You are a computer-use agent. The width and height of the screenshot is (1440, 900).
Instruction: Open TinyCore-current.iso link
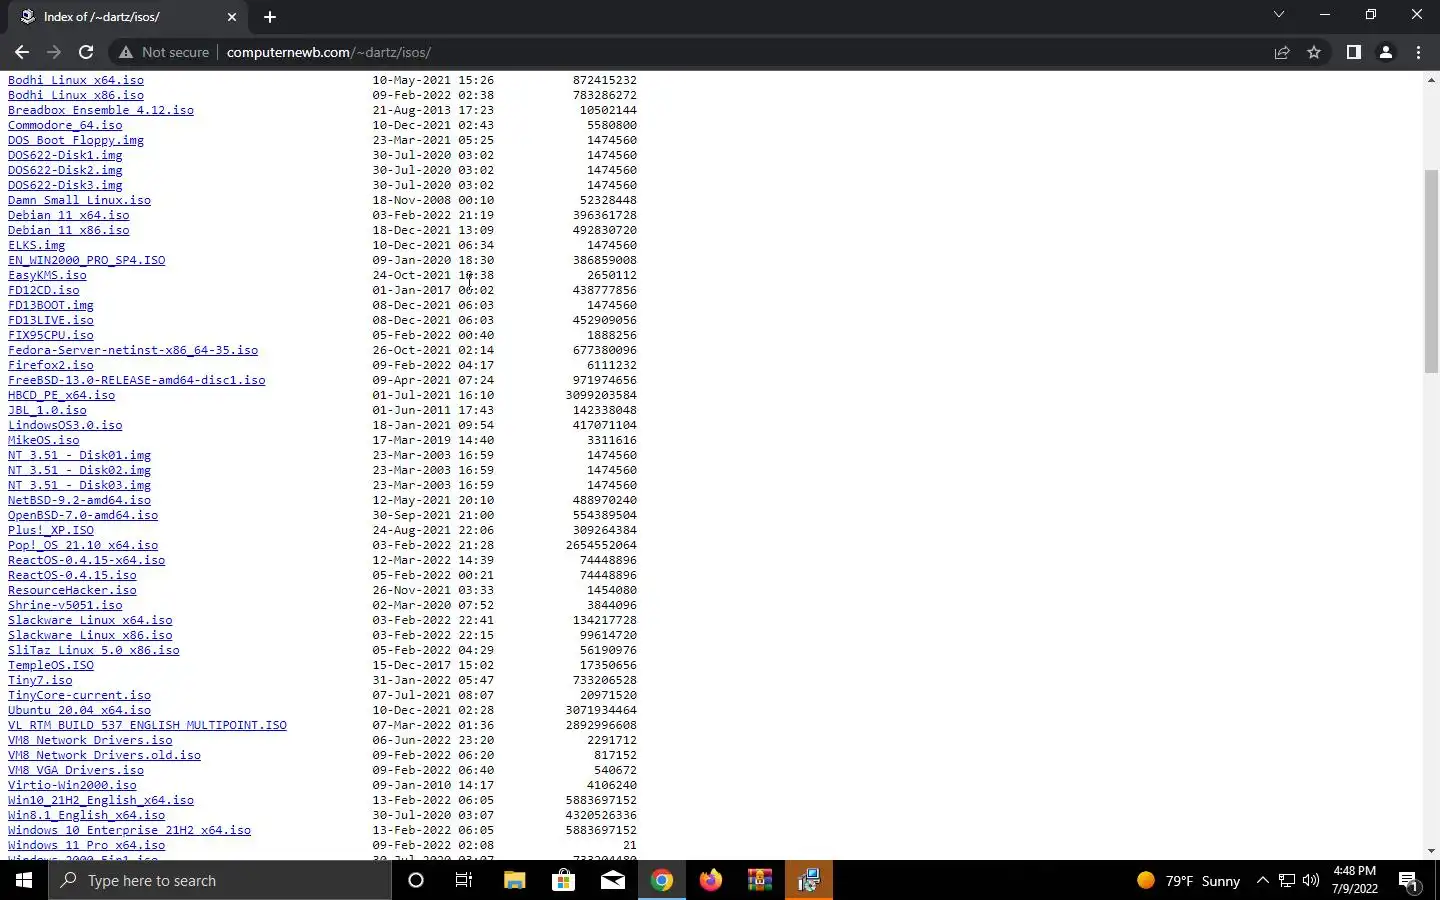[x=79, y=695]
